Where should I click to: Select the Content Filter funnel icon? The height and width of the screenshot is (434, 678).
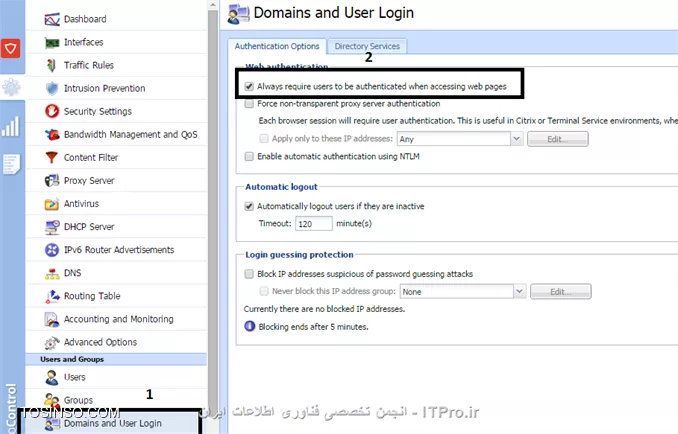[x=52, y=157]
